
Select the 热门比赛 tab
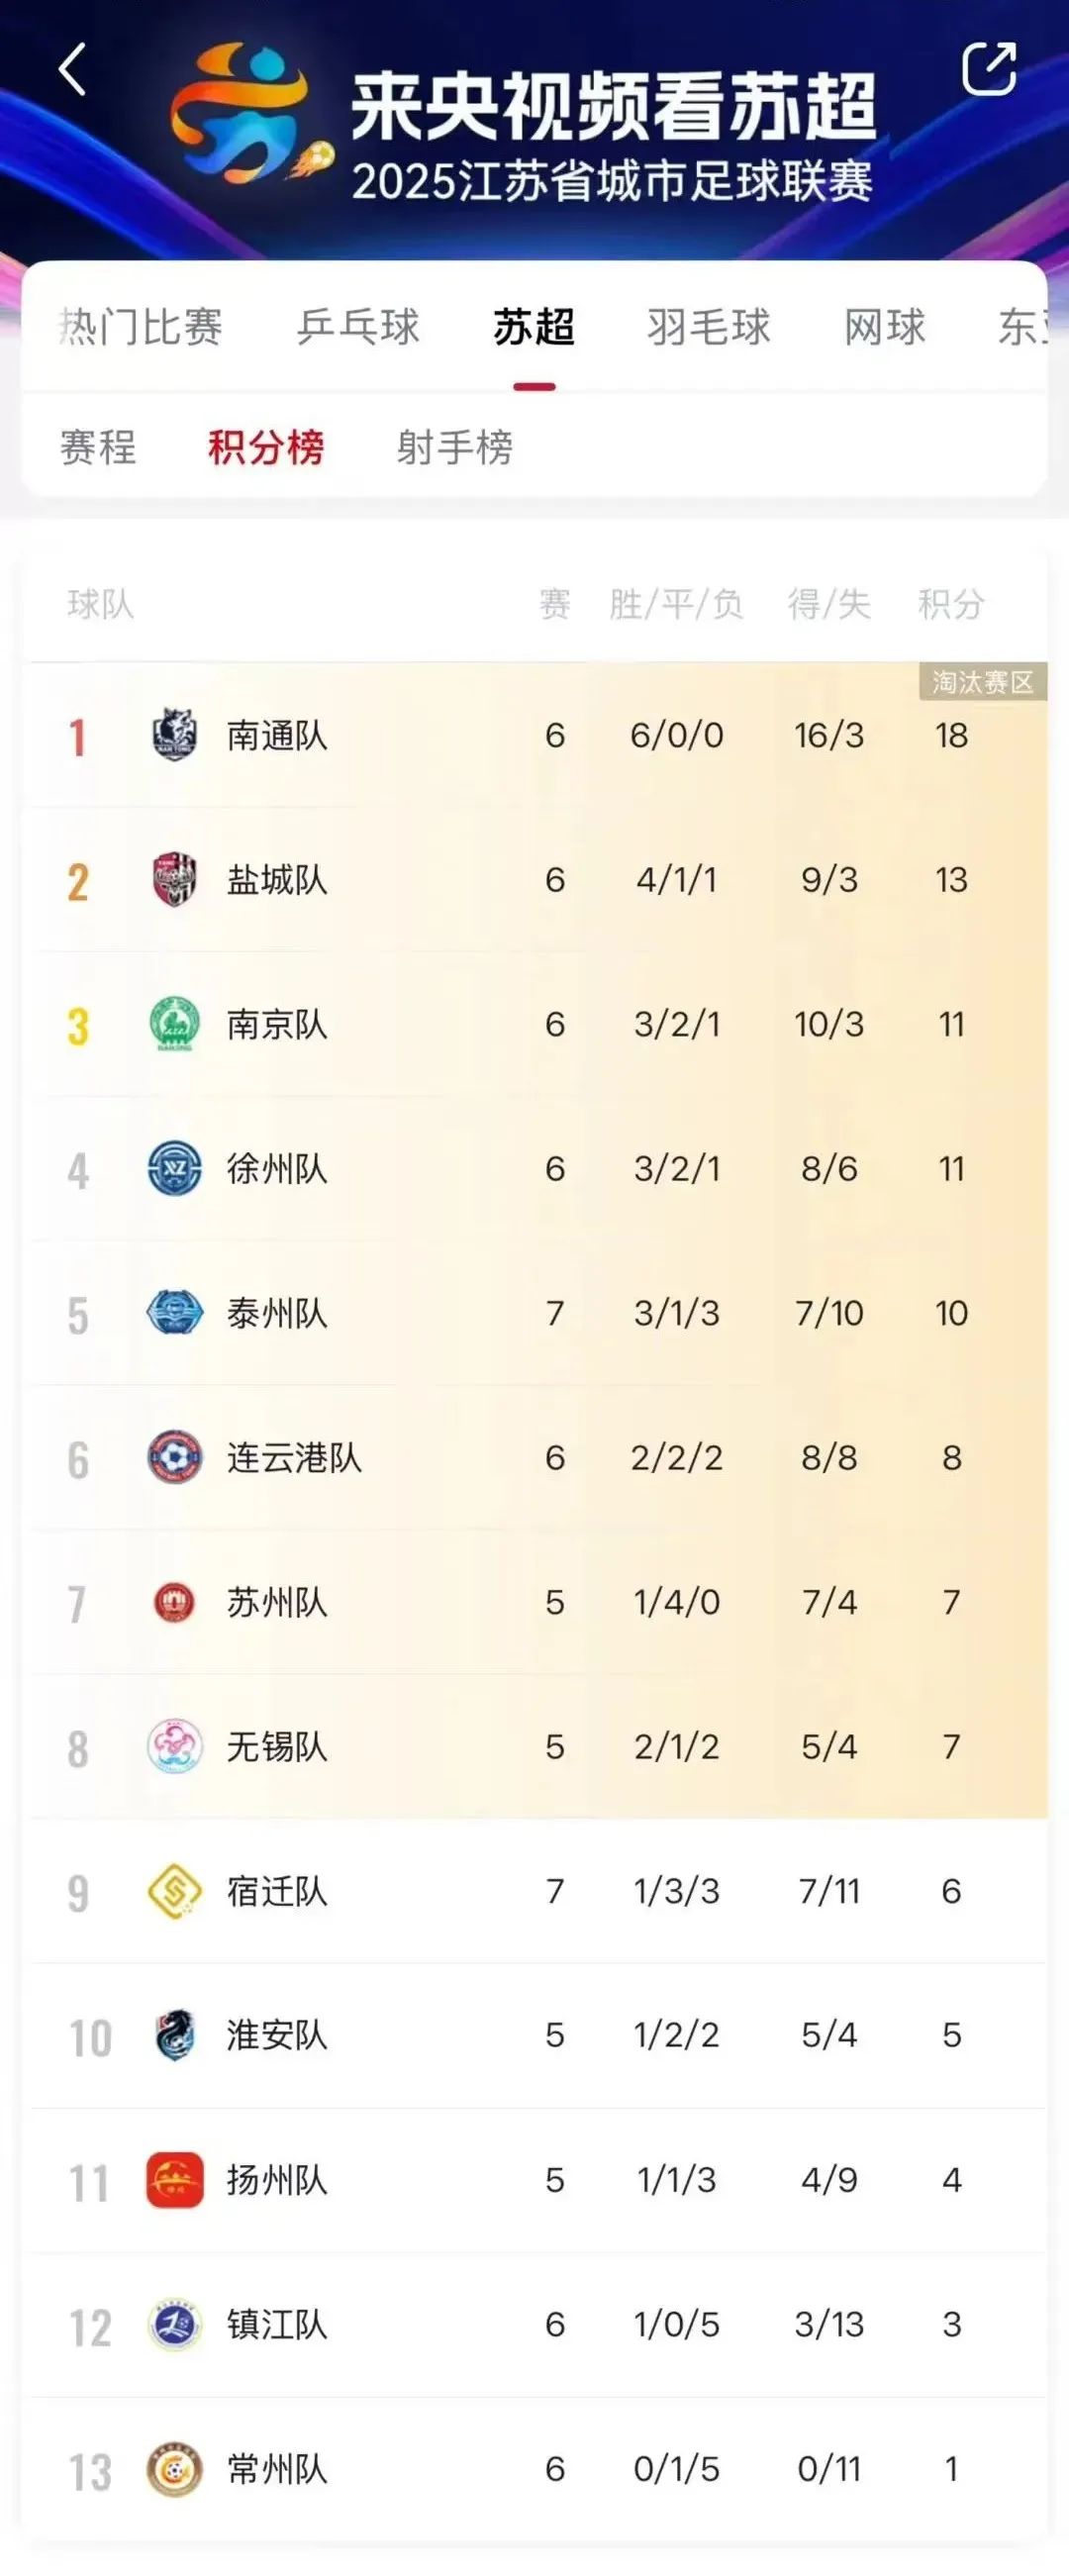(x=140, y=327)
